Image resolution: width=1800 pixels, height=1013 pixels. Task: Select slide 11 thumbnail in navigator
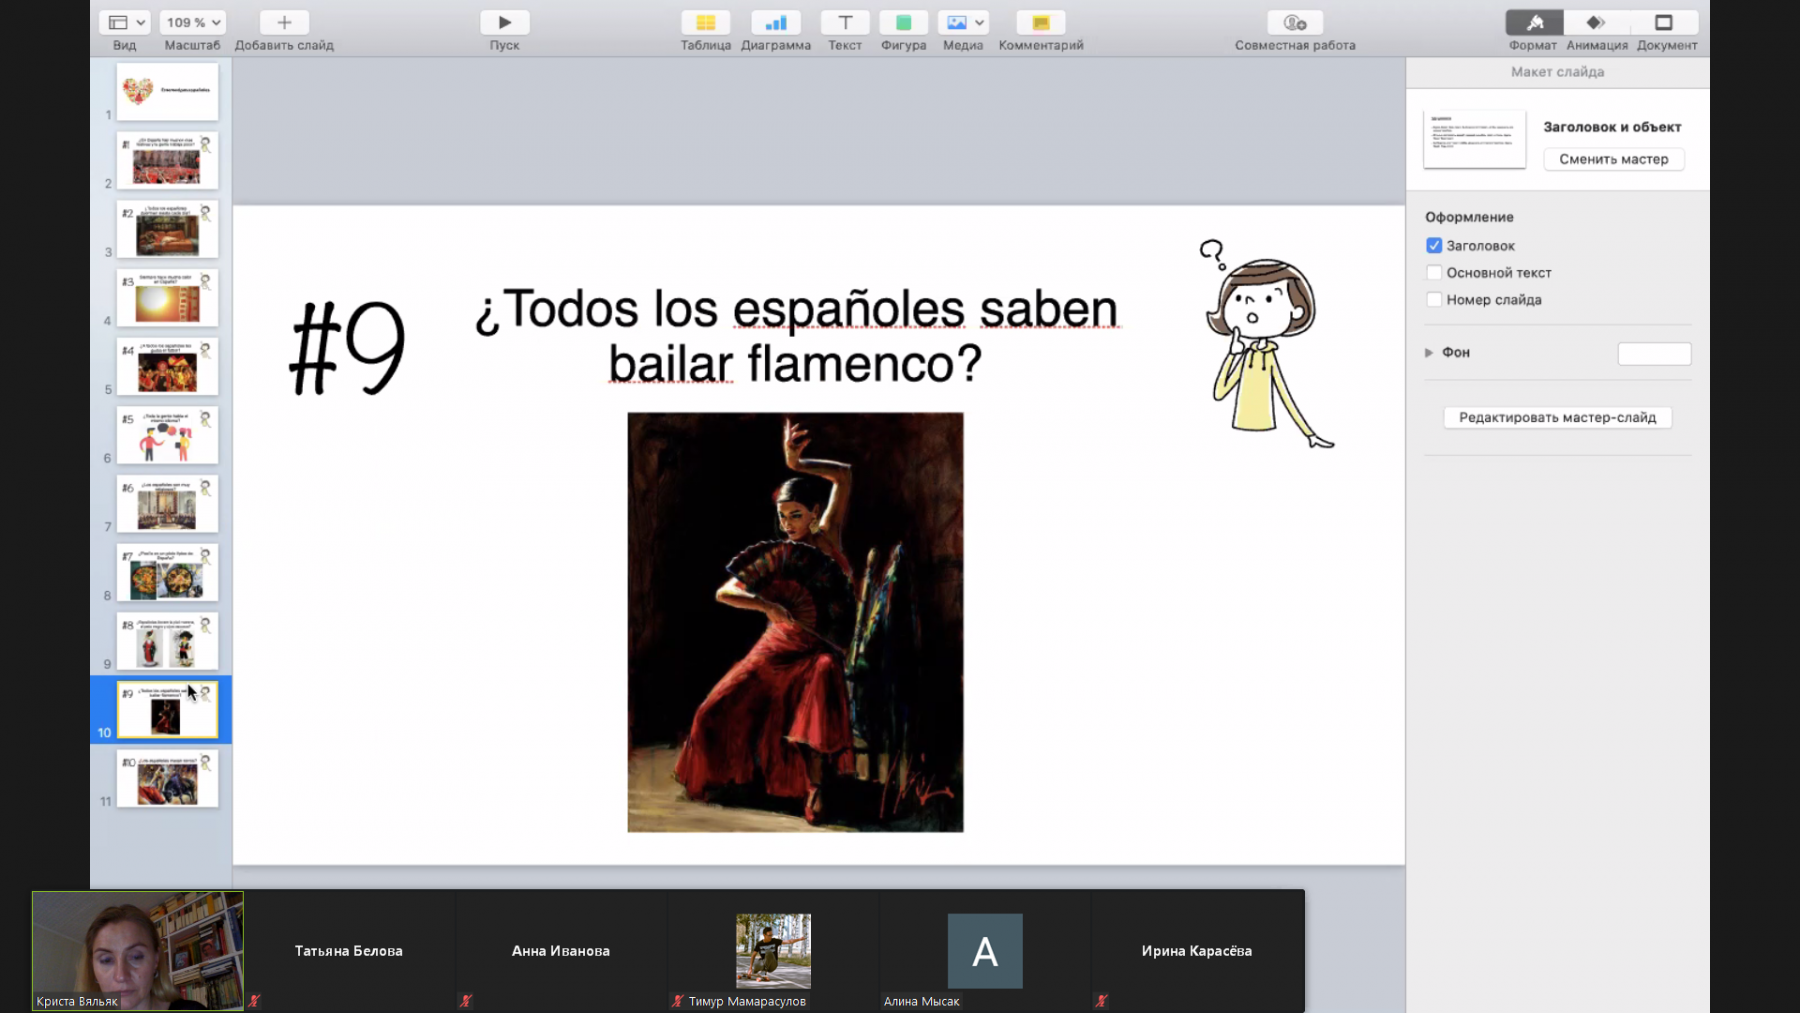(x=167, y=779)
